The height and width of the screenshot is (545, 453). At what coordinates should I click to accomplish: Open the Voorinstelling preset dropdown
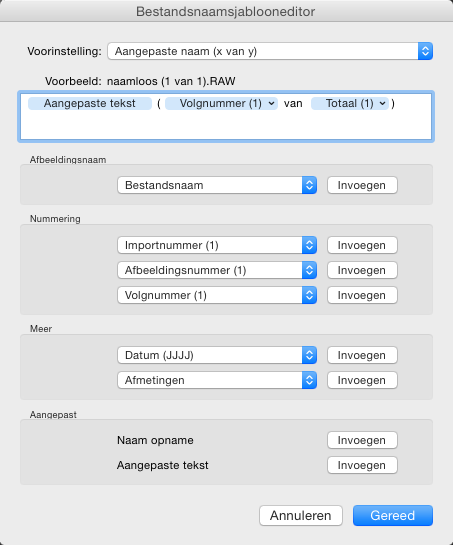point(270,51)
